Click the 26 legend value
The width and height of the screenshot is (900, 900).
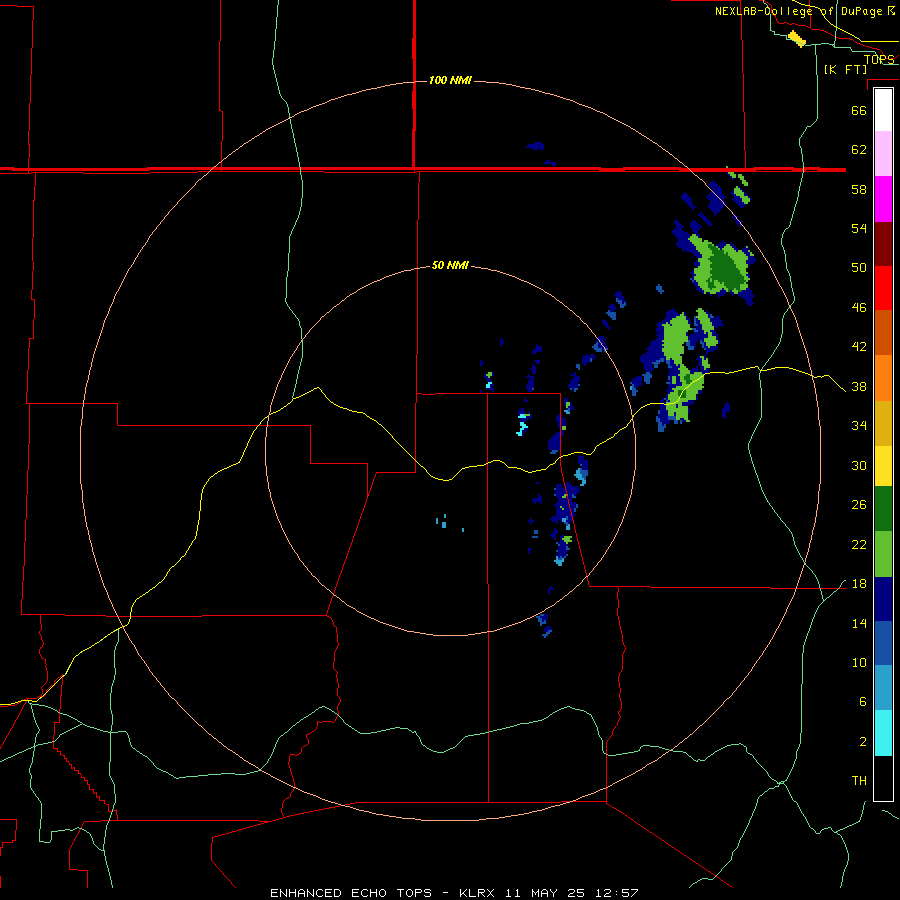[x=859, y=505]
